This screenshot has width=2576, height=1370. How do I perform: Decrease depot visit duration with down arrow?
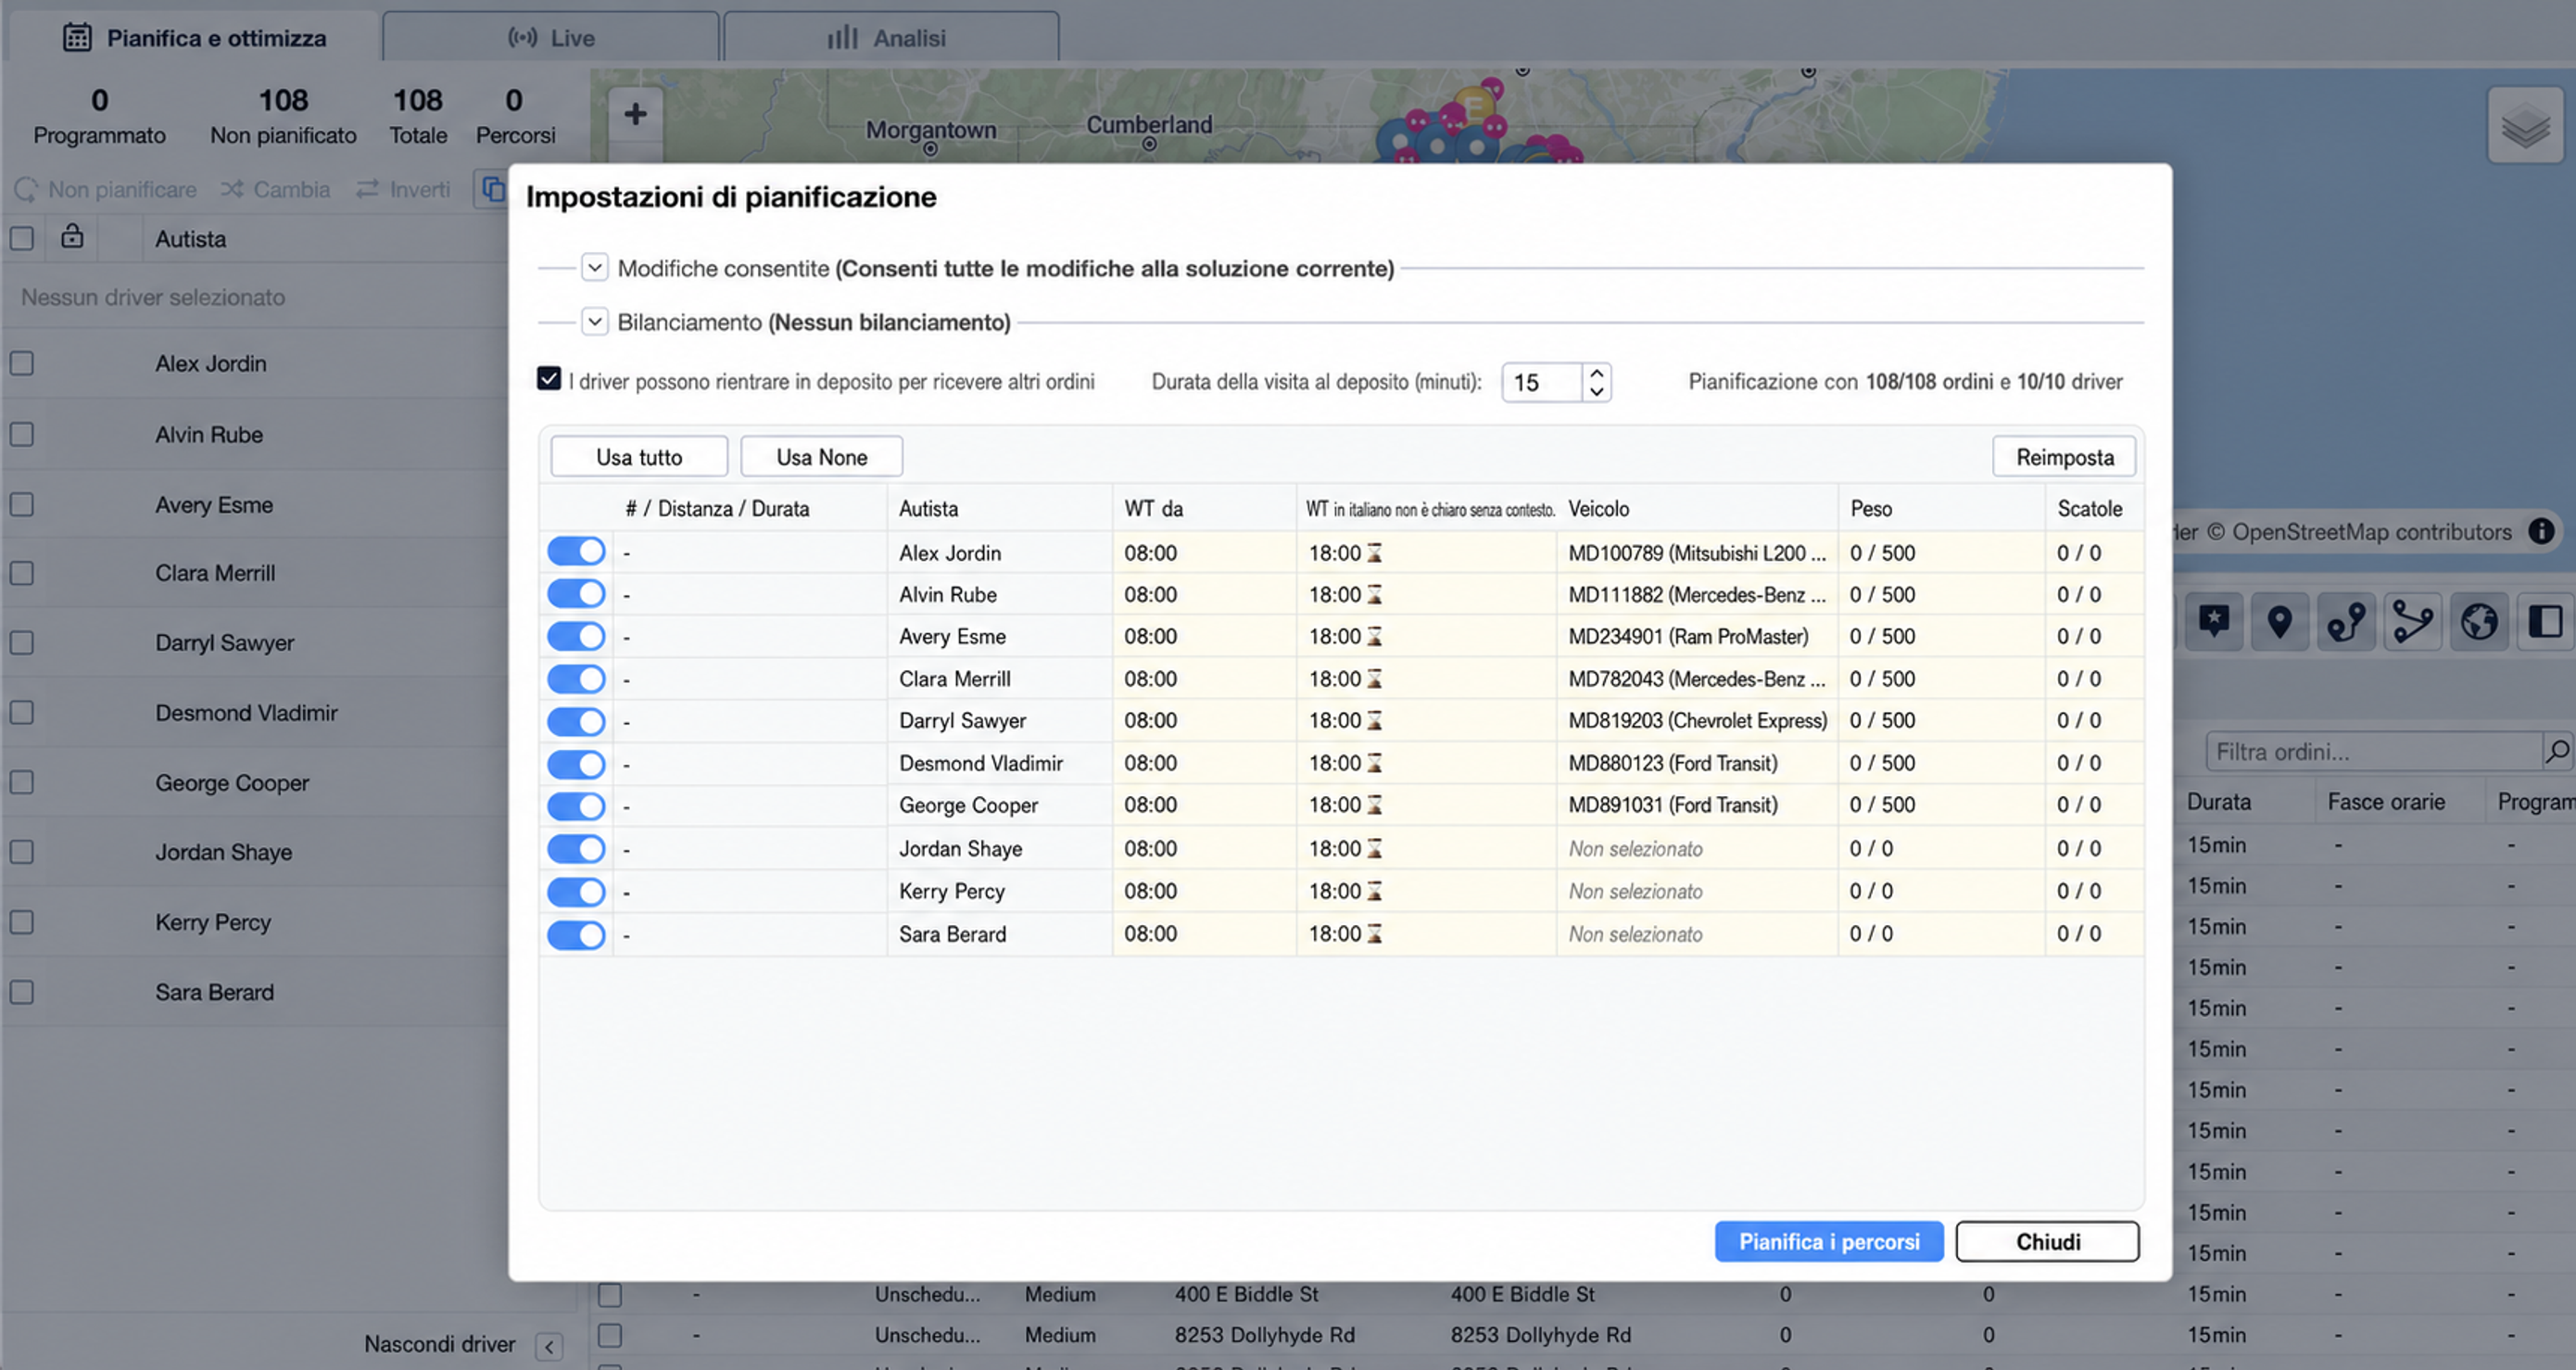tap(1597, 391)
